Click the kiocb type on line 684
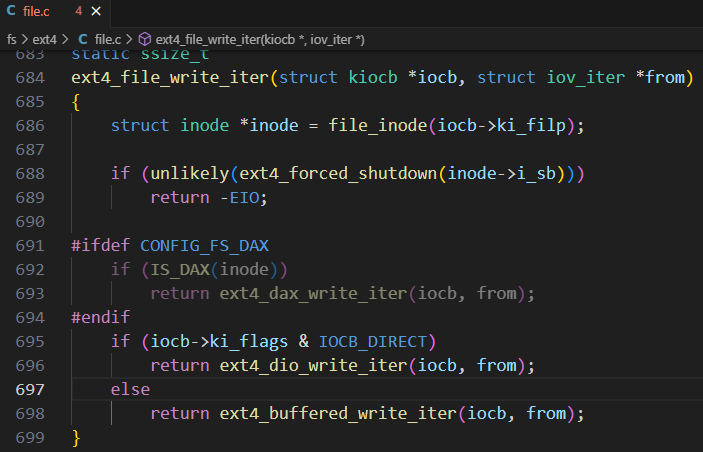The width and height of the screenshot is (703, 452). [373, 78]
